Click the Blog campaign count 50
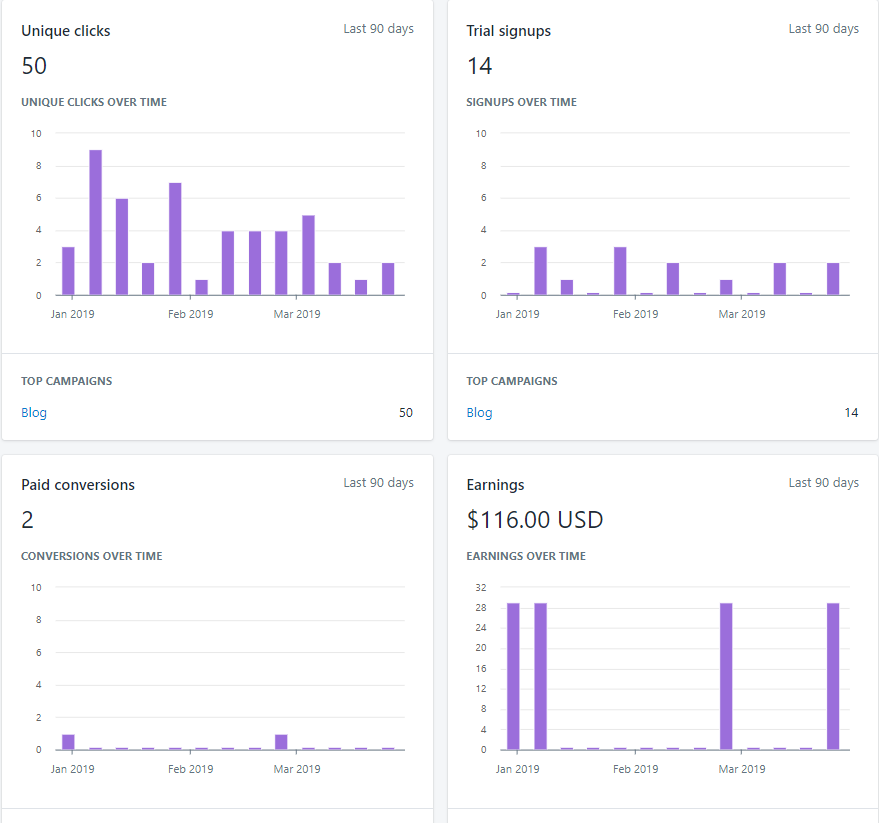Viewport: 879px width, 823px height. pos(406,413)
